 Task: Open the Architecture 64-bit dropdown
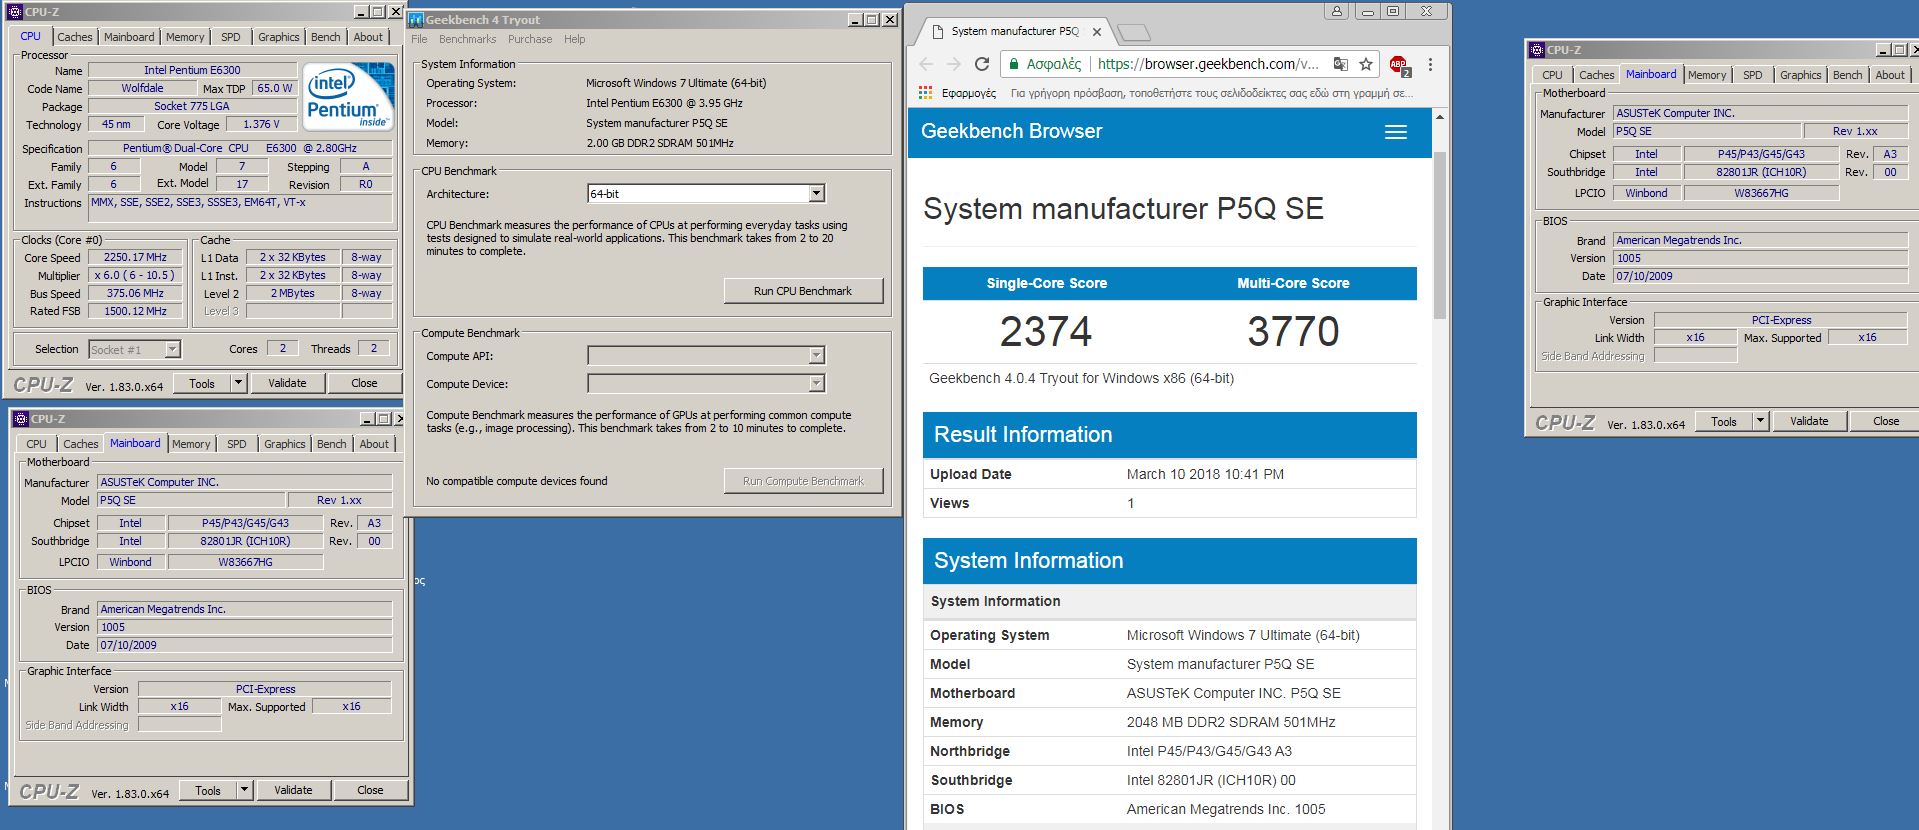pyautogui.click(x=816, y=193)
